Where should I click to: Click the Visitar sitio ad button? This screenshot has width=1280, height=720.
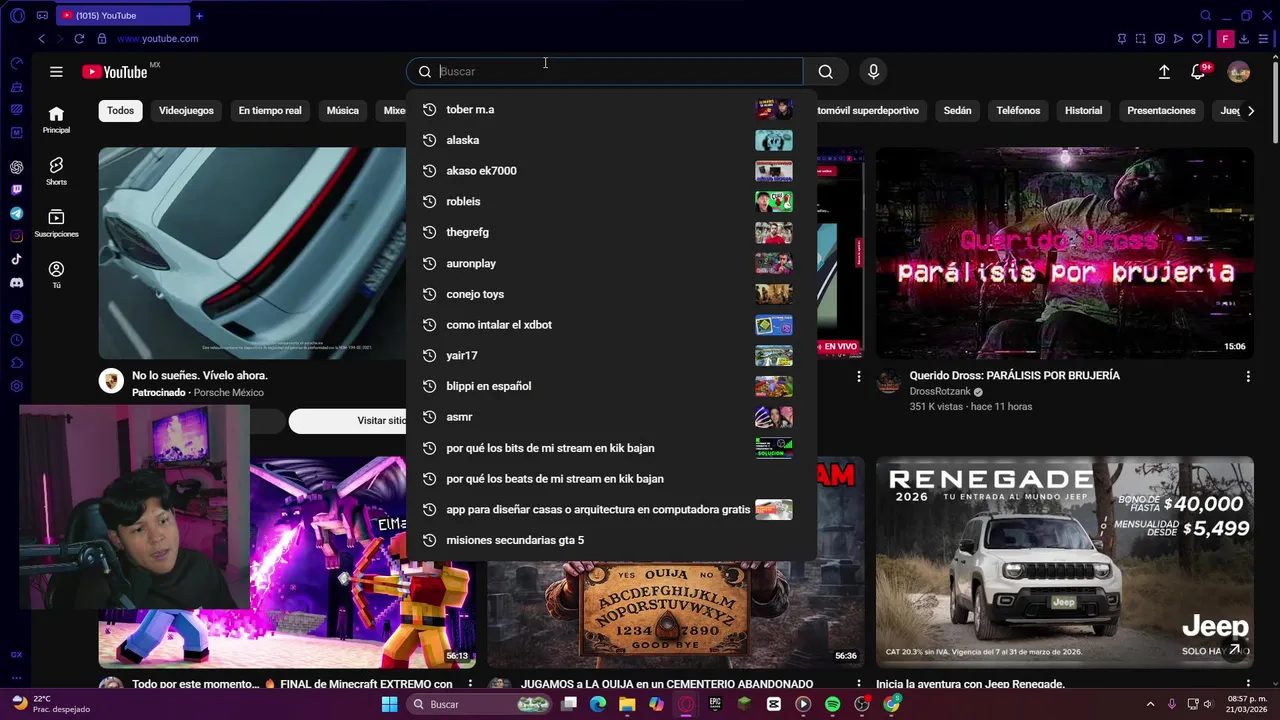(381, 421)
